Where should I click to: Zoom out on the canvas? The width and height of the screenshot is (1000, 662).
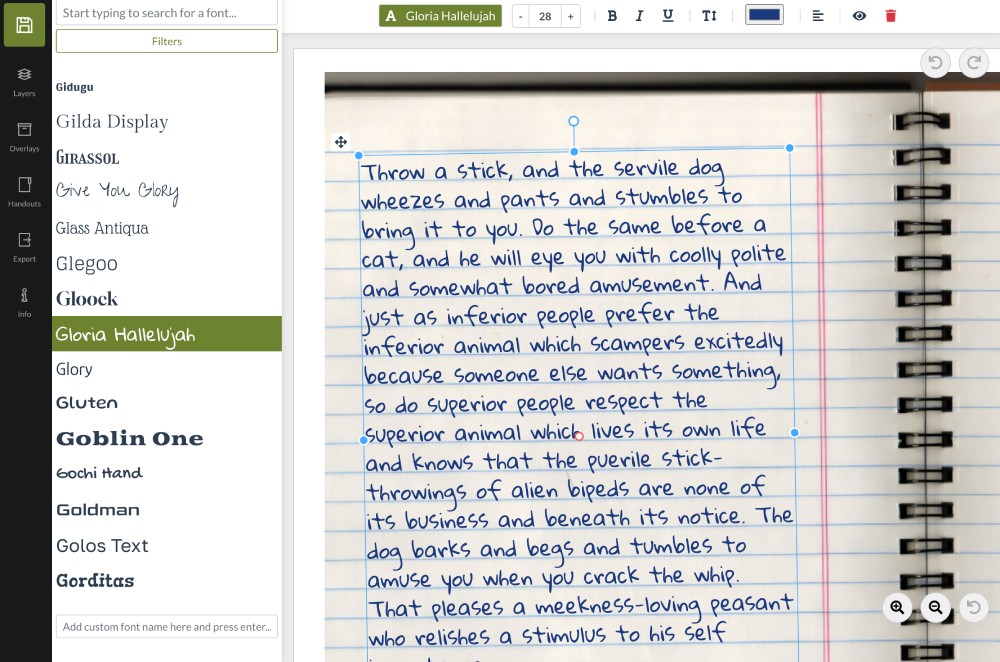(x=936, y=607)
